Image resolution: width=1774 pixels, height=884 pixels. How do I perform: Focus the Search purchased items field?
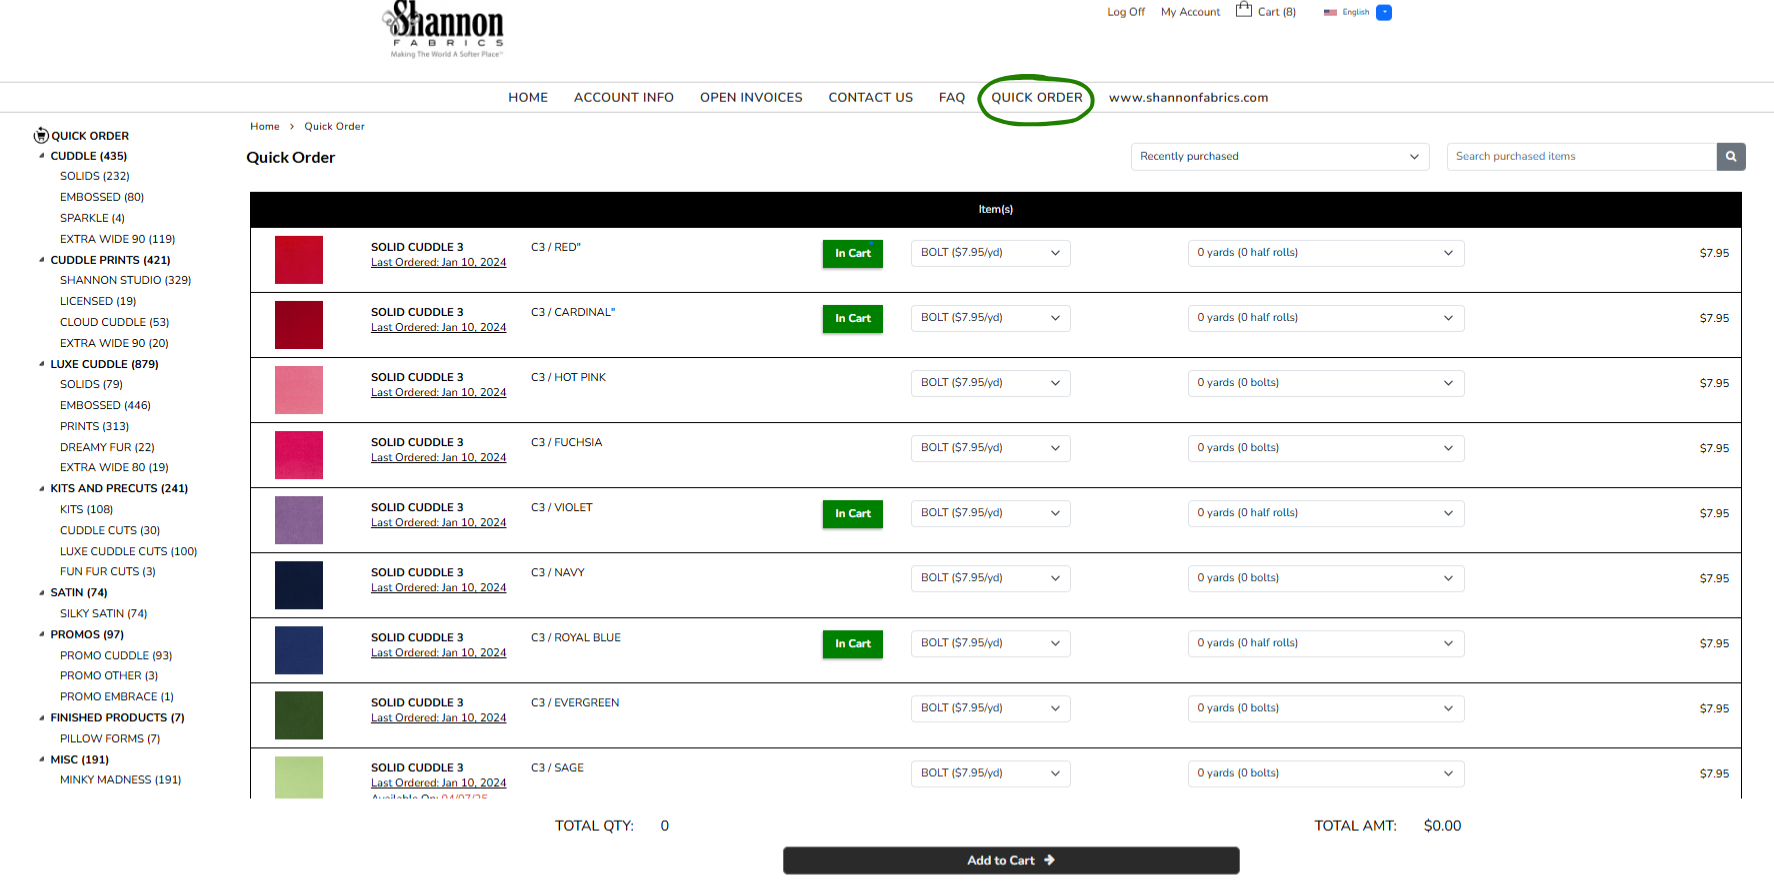1581,157
